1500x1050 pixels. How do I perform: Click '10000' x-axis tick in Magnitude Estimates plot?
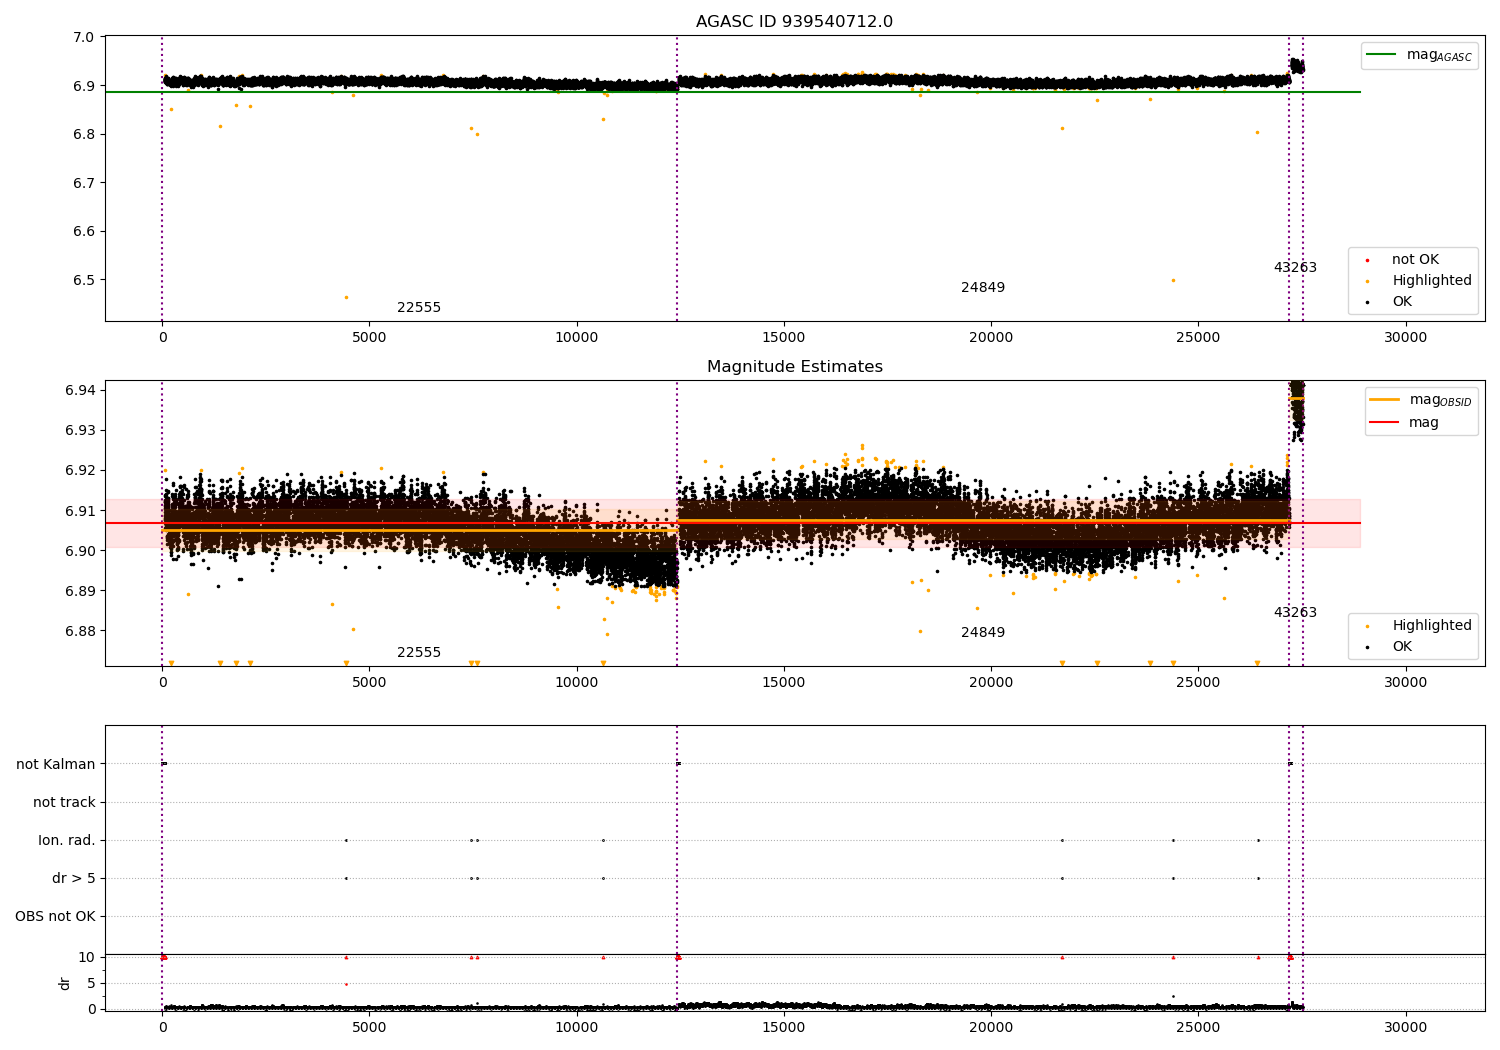[577, 683]
